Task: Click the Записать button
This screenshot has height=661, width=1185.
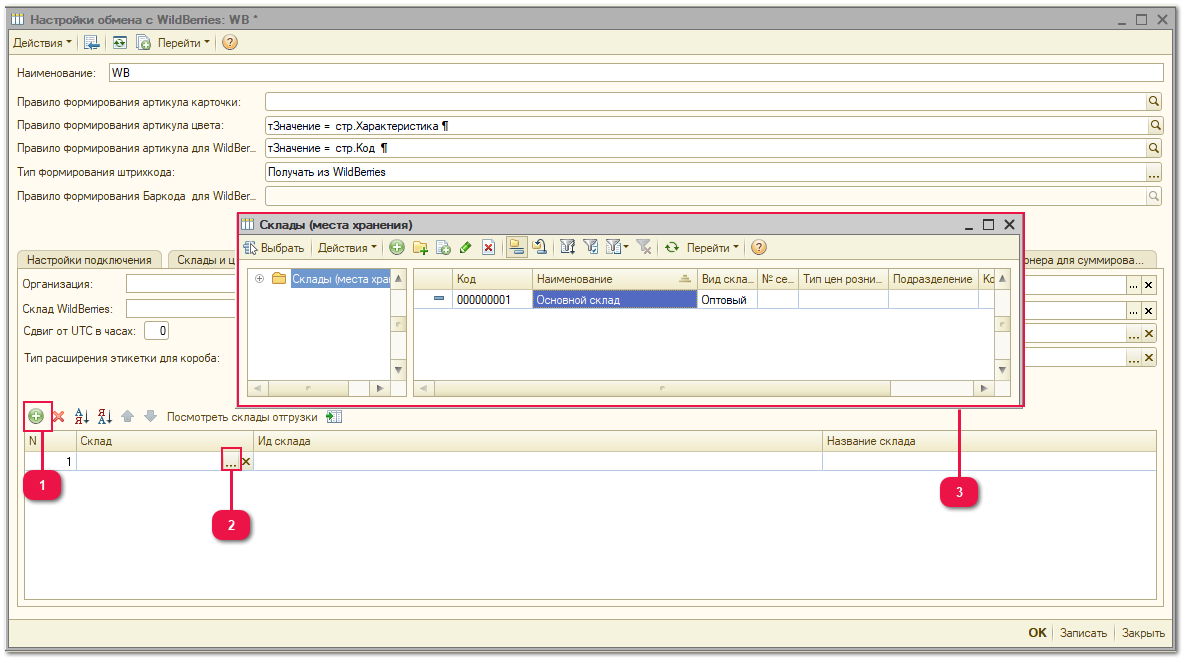Action: coord(1083,633)
